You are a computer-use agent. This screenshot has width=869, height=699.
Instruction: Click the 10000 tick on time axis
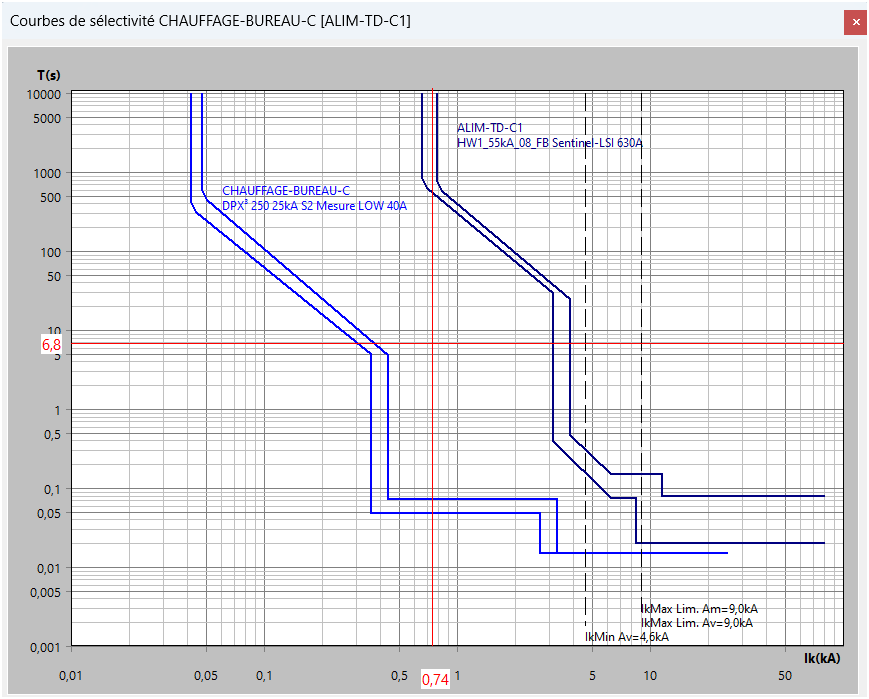pyautogui.click(x=44, y=94)
